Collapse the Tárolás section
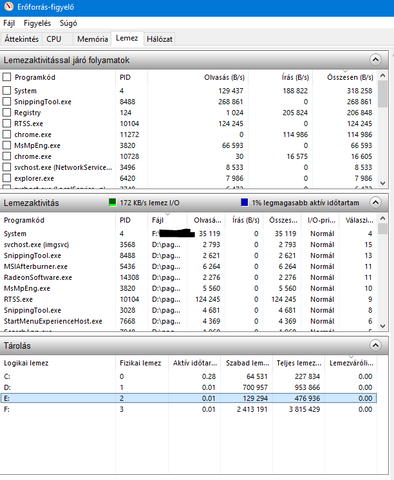Screen dimensions: 394x480 (x=375, y=345)
